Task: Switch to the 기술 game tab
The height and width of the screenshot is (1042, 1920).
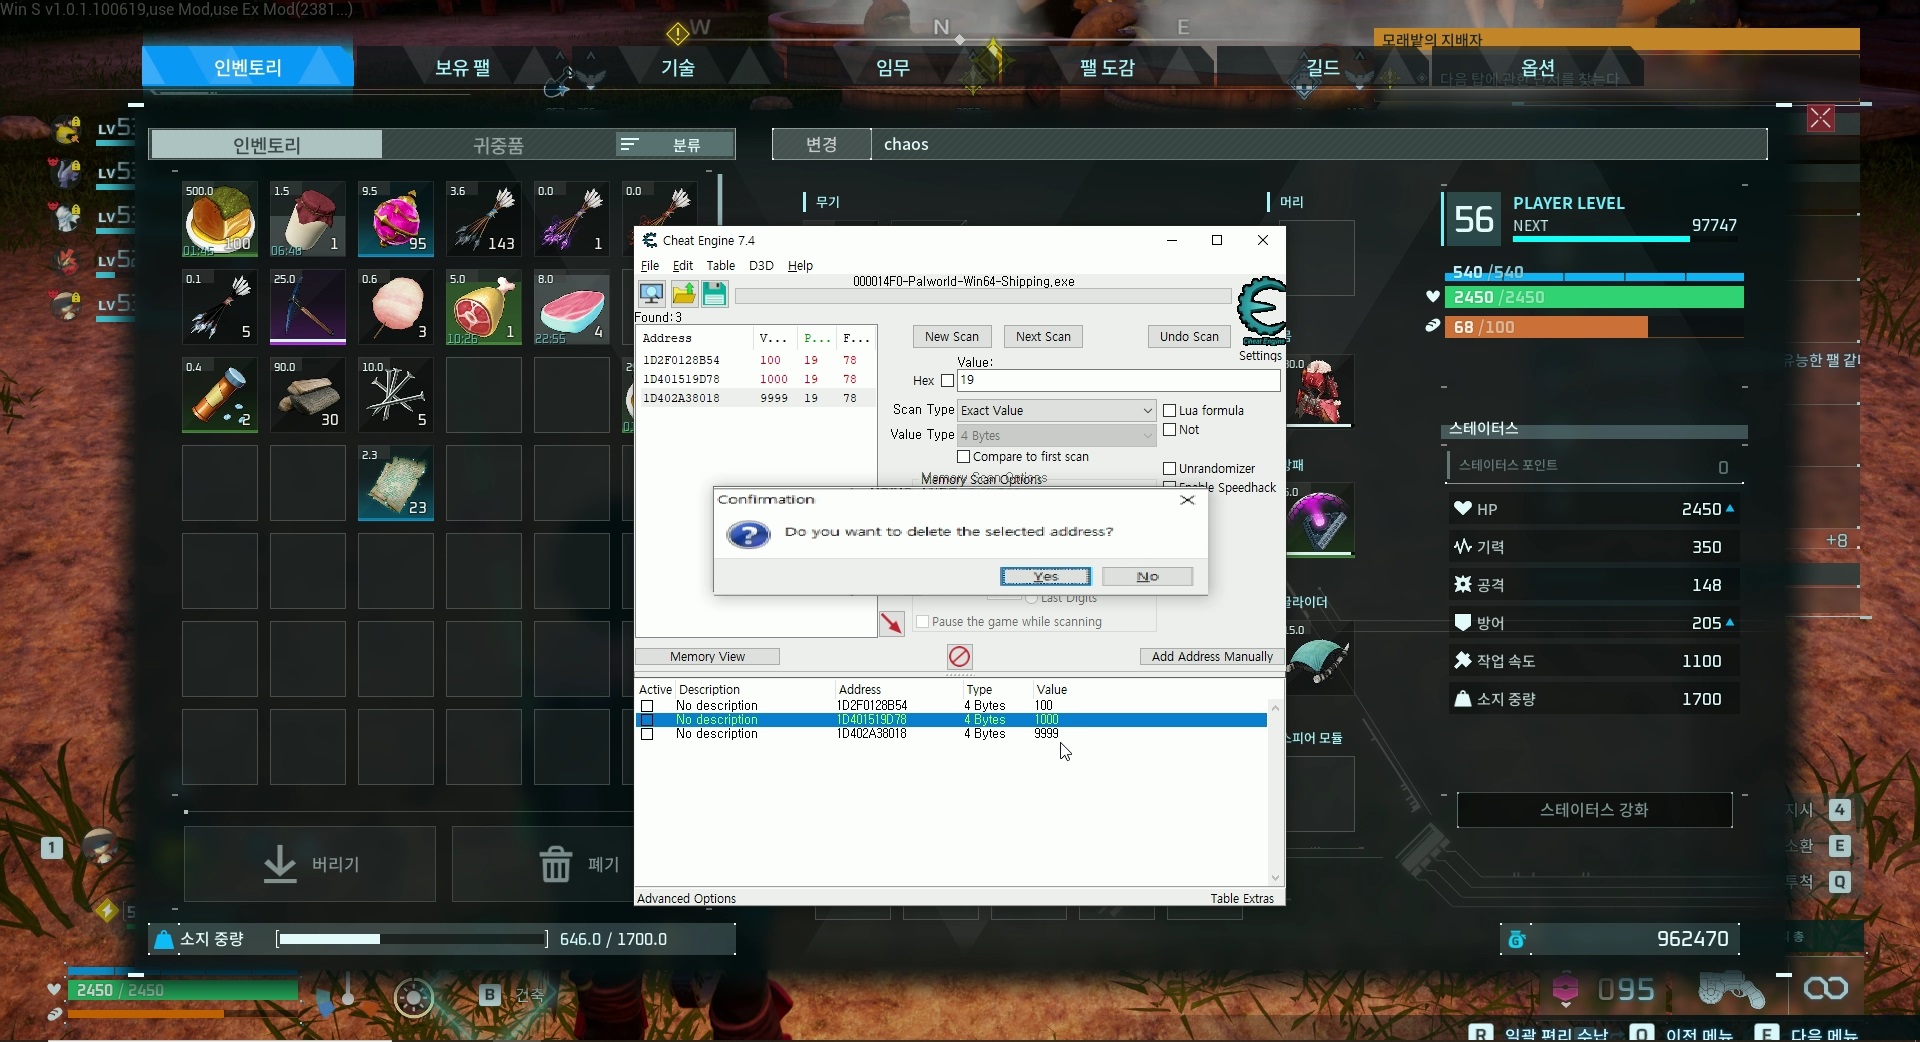Action: (678, 67)
